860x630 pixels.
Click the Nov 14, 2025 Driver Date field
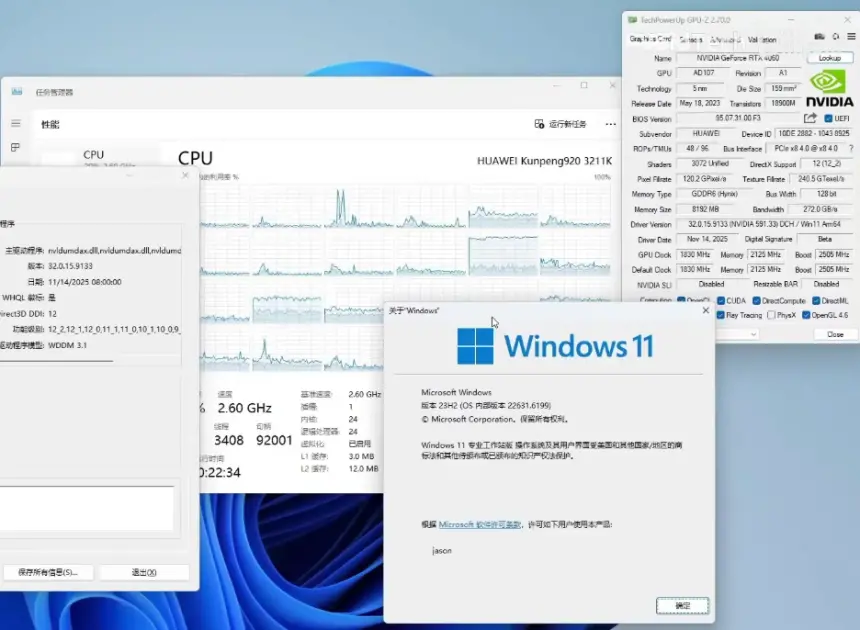click(707, 239)
